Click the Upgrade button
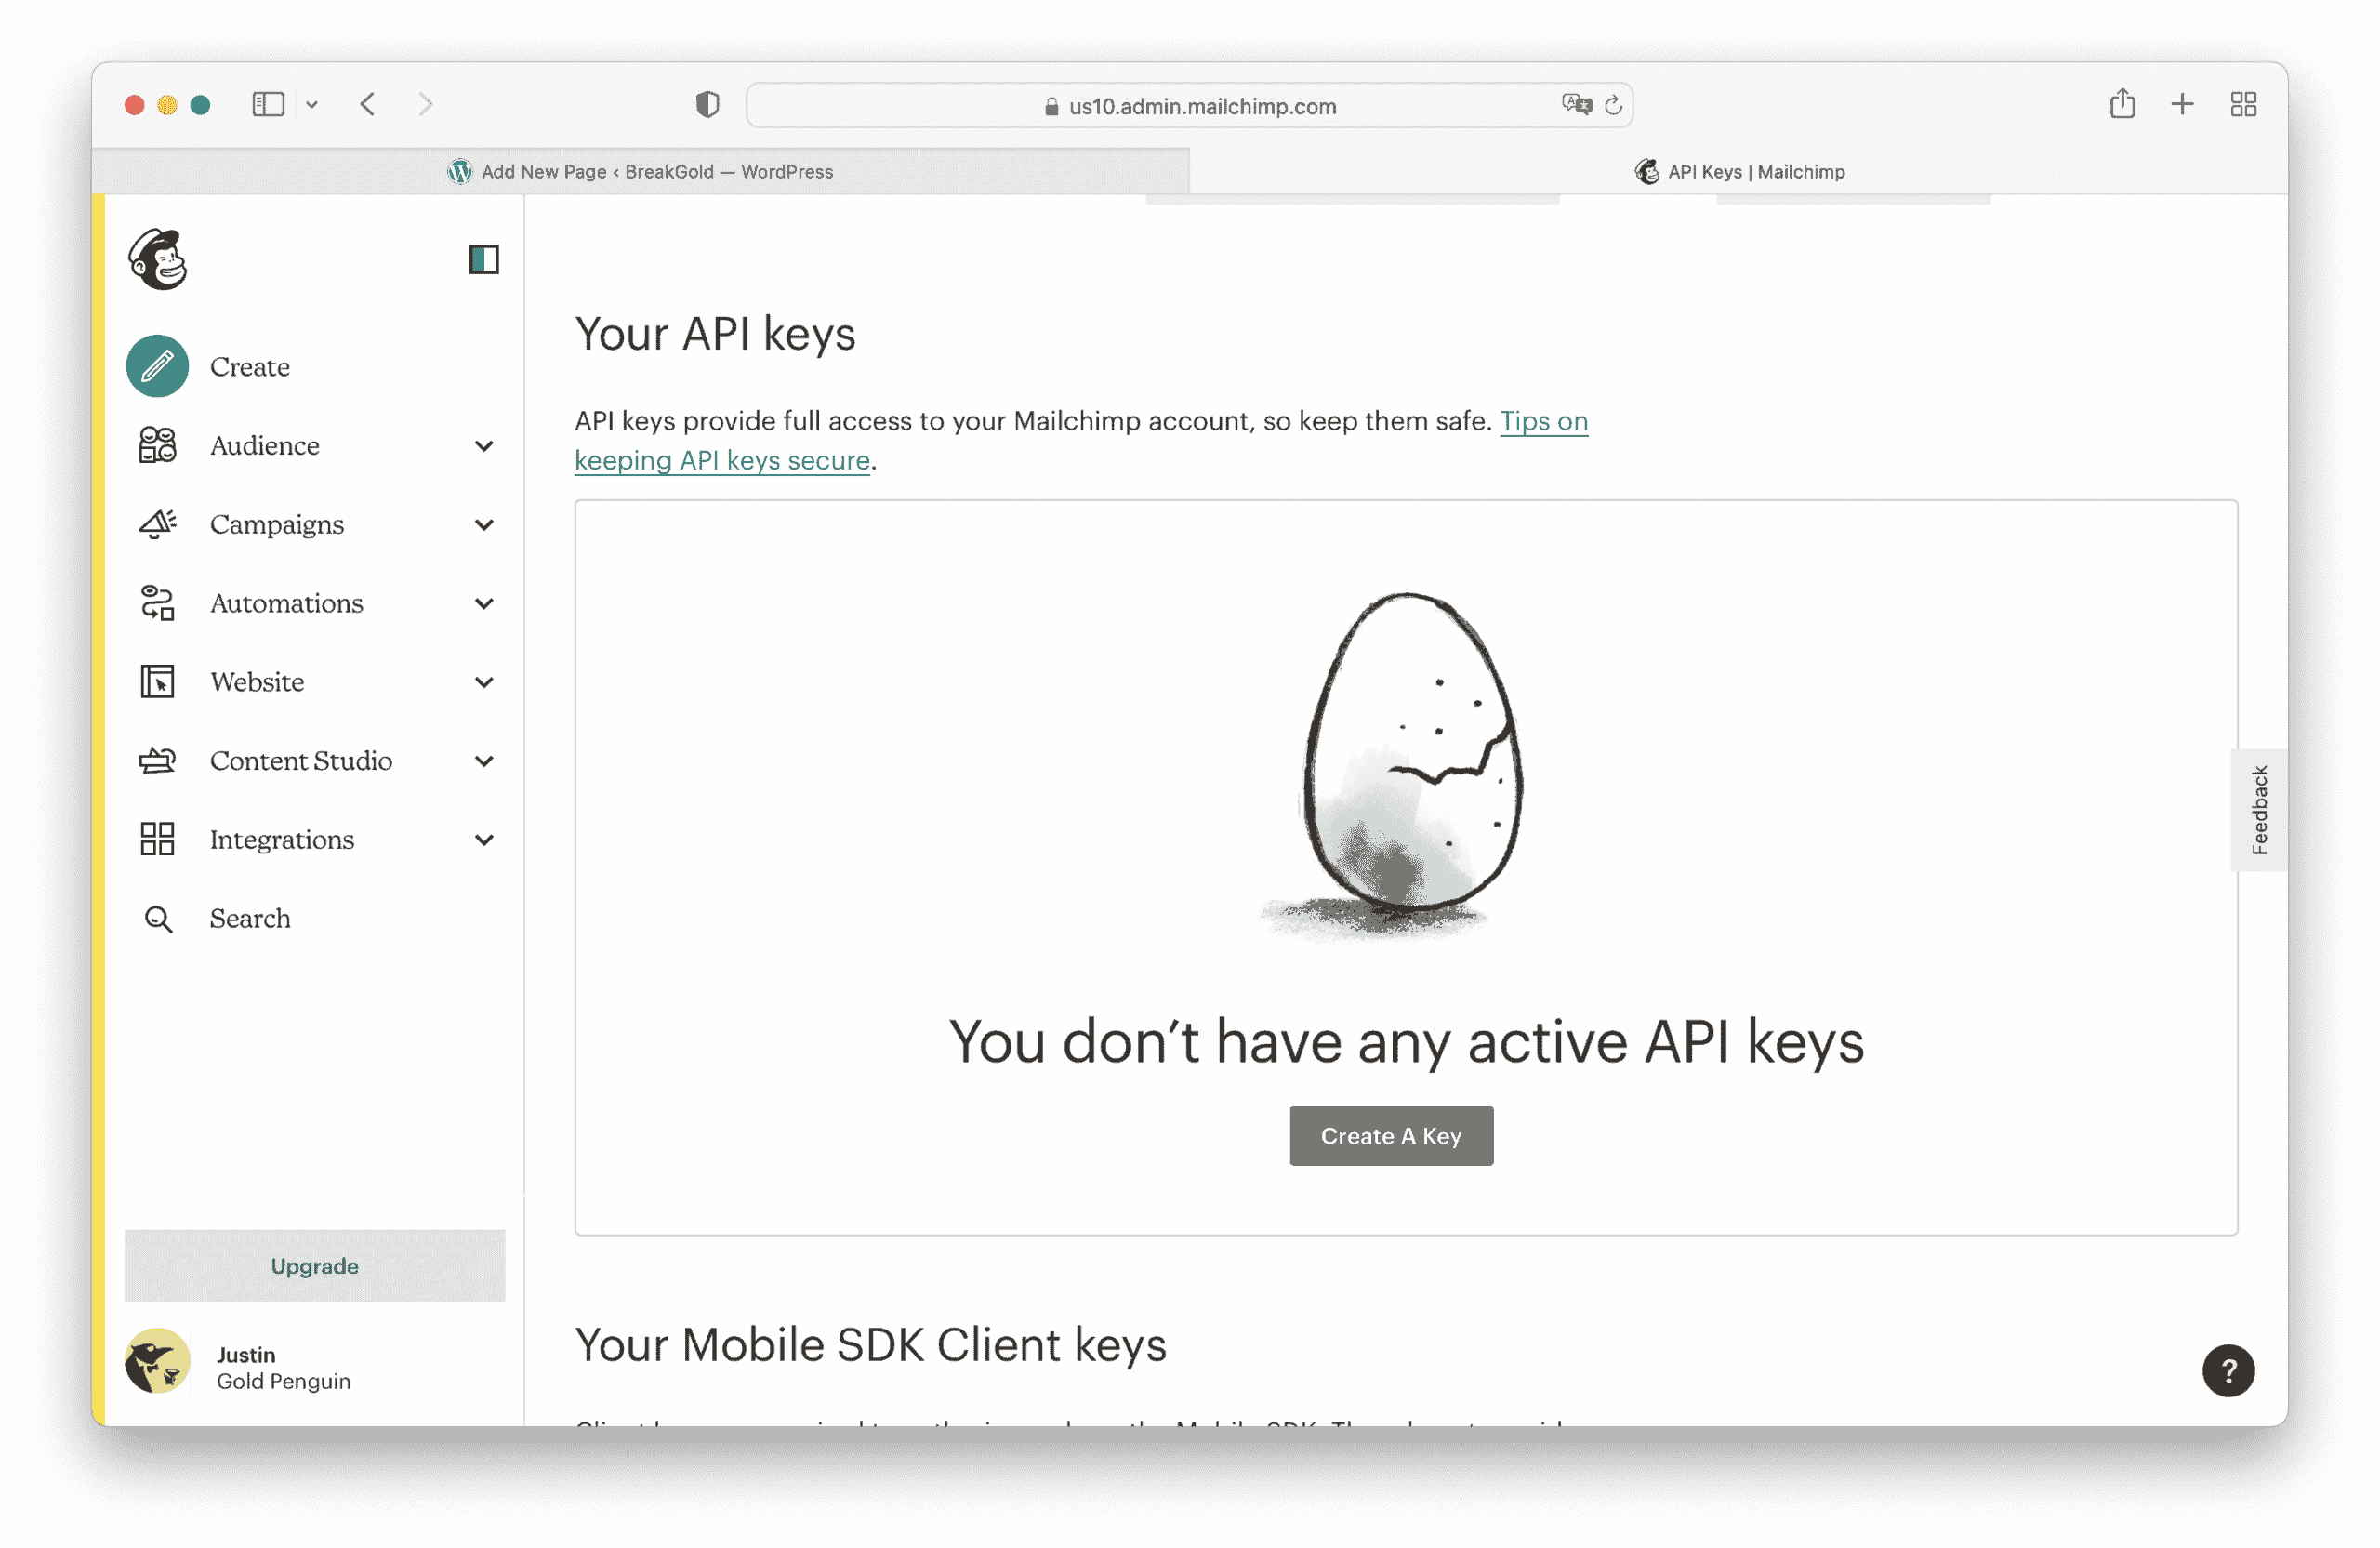This screenshot has height=1548, width=2380. [315, 1266]
